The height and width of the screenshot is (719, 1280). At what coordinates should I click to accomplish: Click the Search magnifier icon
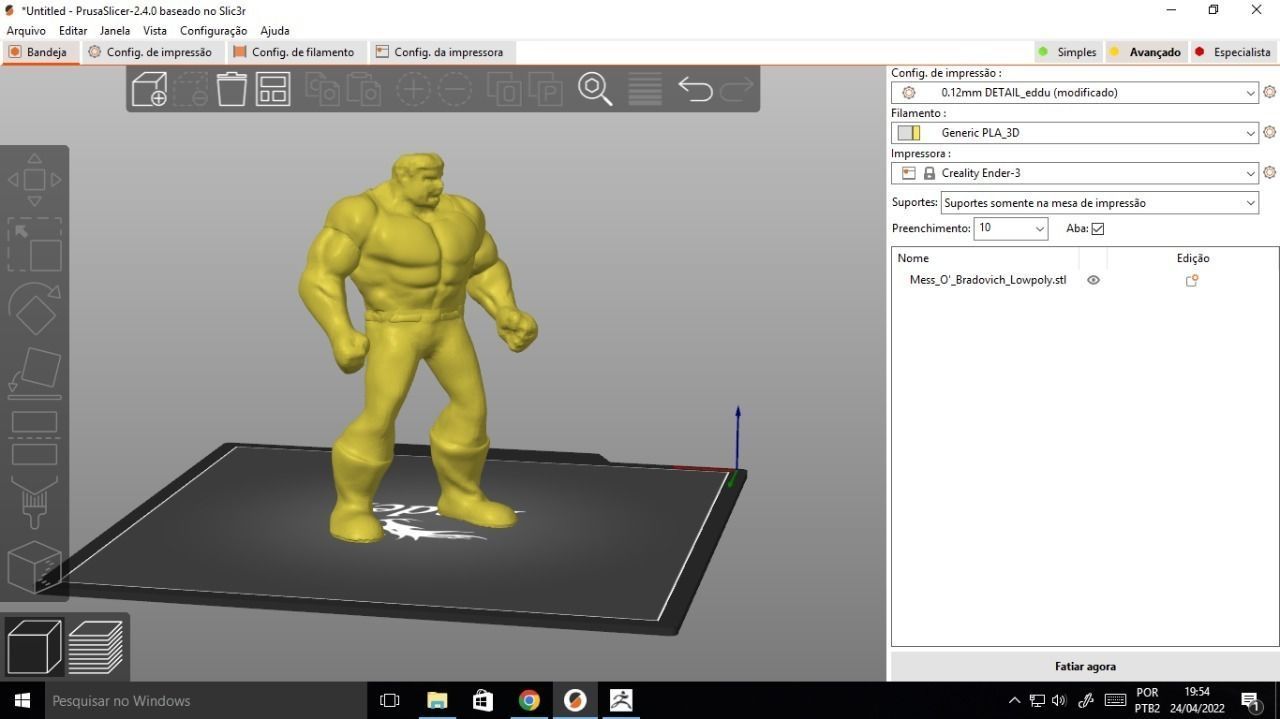click(595, 89)
